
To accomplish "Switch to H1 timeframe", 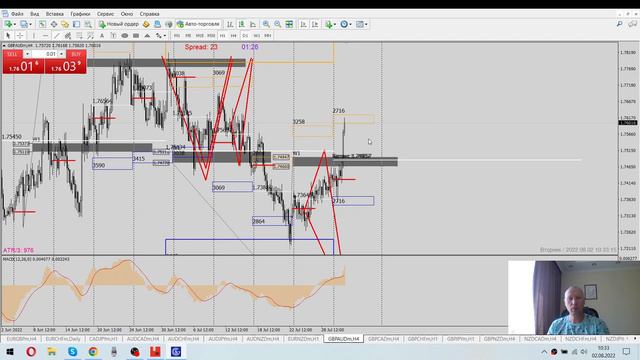I will pyautogui.click(x=222, y=36).
